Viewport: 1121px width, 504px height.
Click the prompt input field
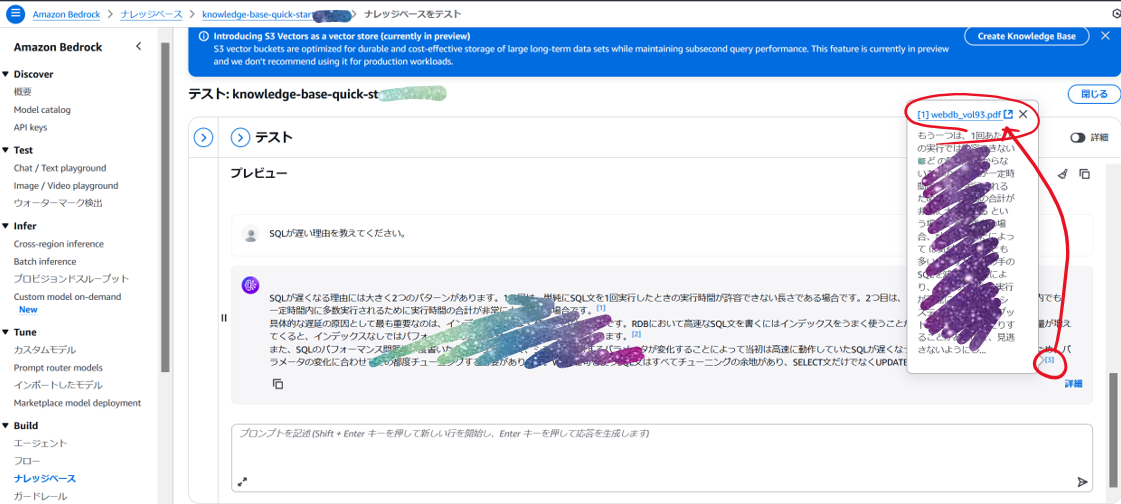[x=661, y=458]
